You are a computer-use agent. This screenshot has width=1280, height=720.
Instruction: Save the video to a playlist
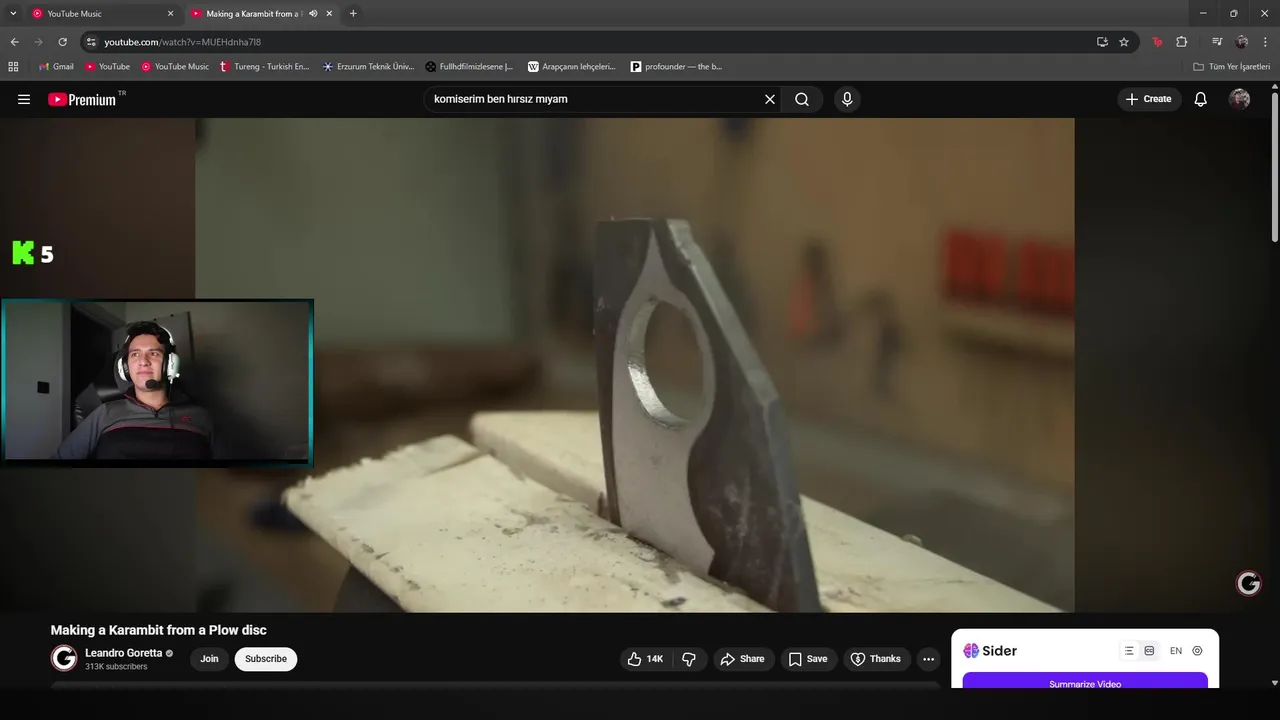(x=808, y=659)
